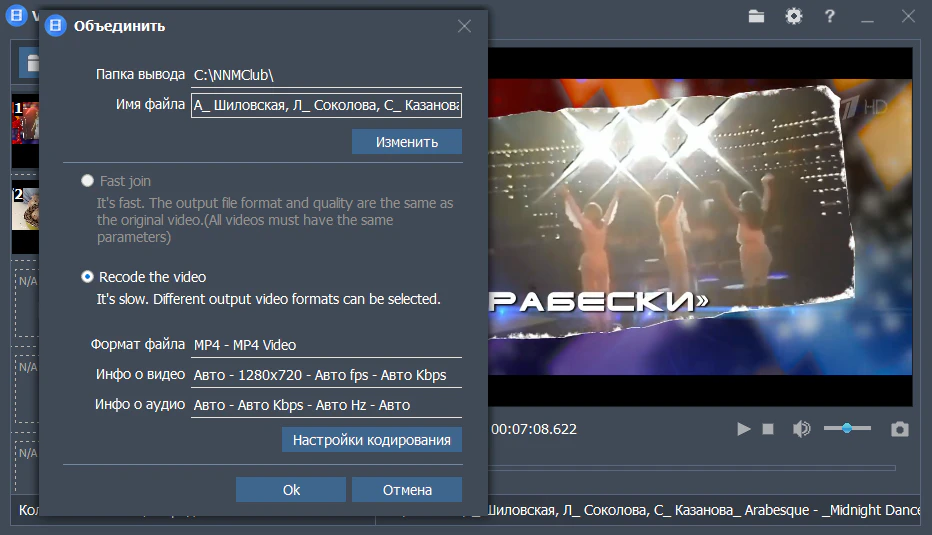Cancel the dialog with Отмена
Image resolution: width=932 pixels, height=535 pixels.
pyautogui.click(x=407, y=490)
